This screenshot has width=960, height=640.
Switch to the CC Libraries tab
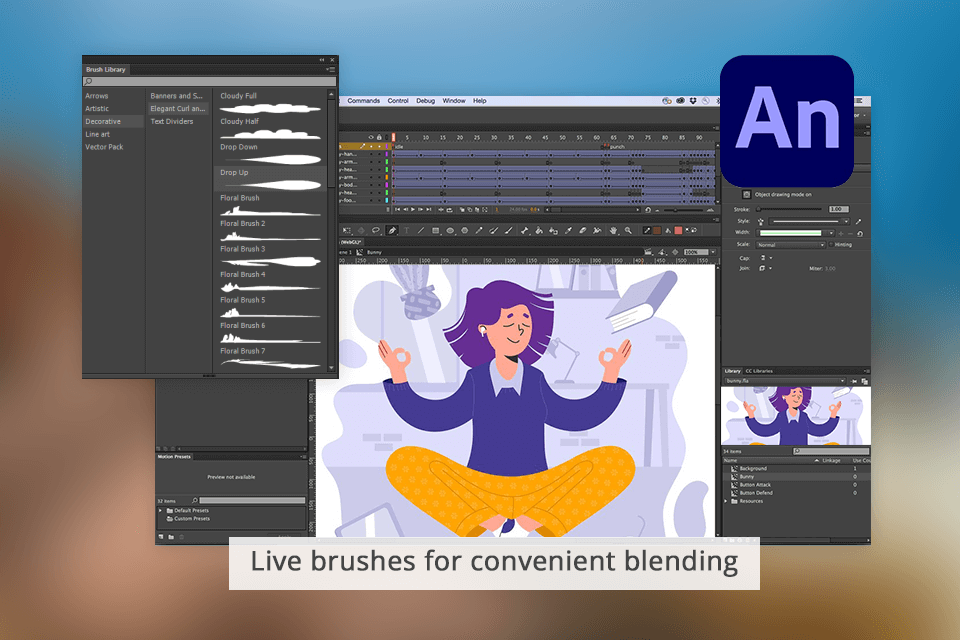tap(759, 371)
